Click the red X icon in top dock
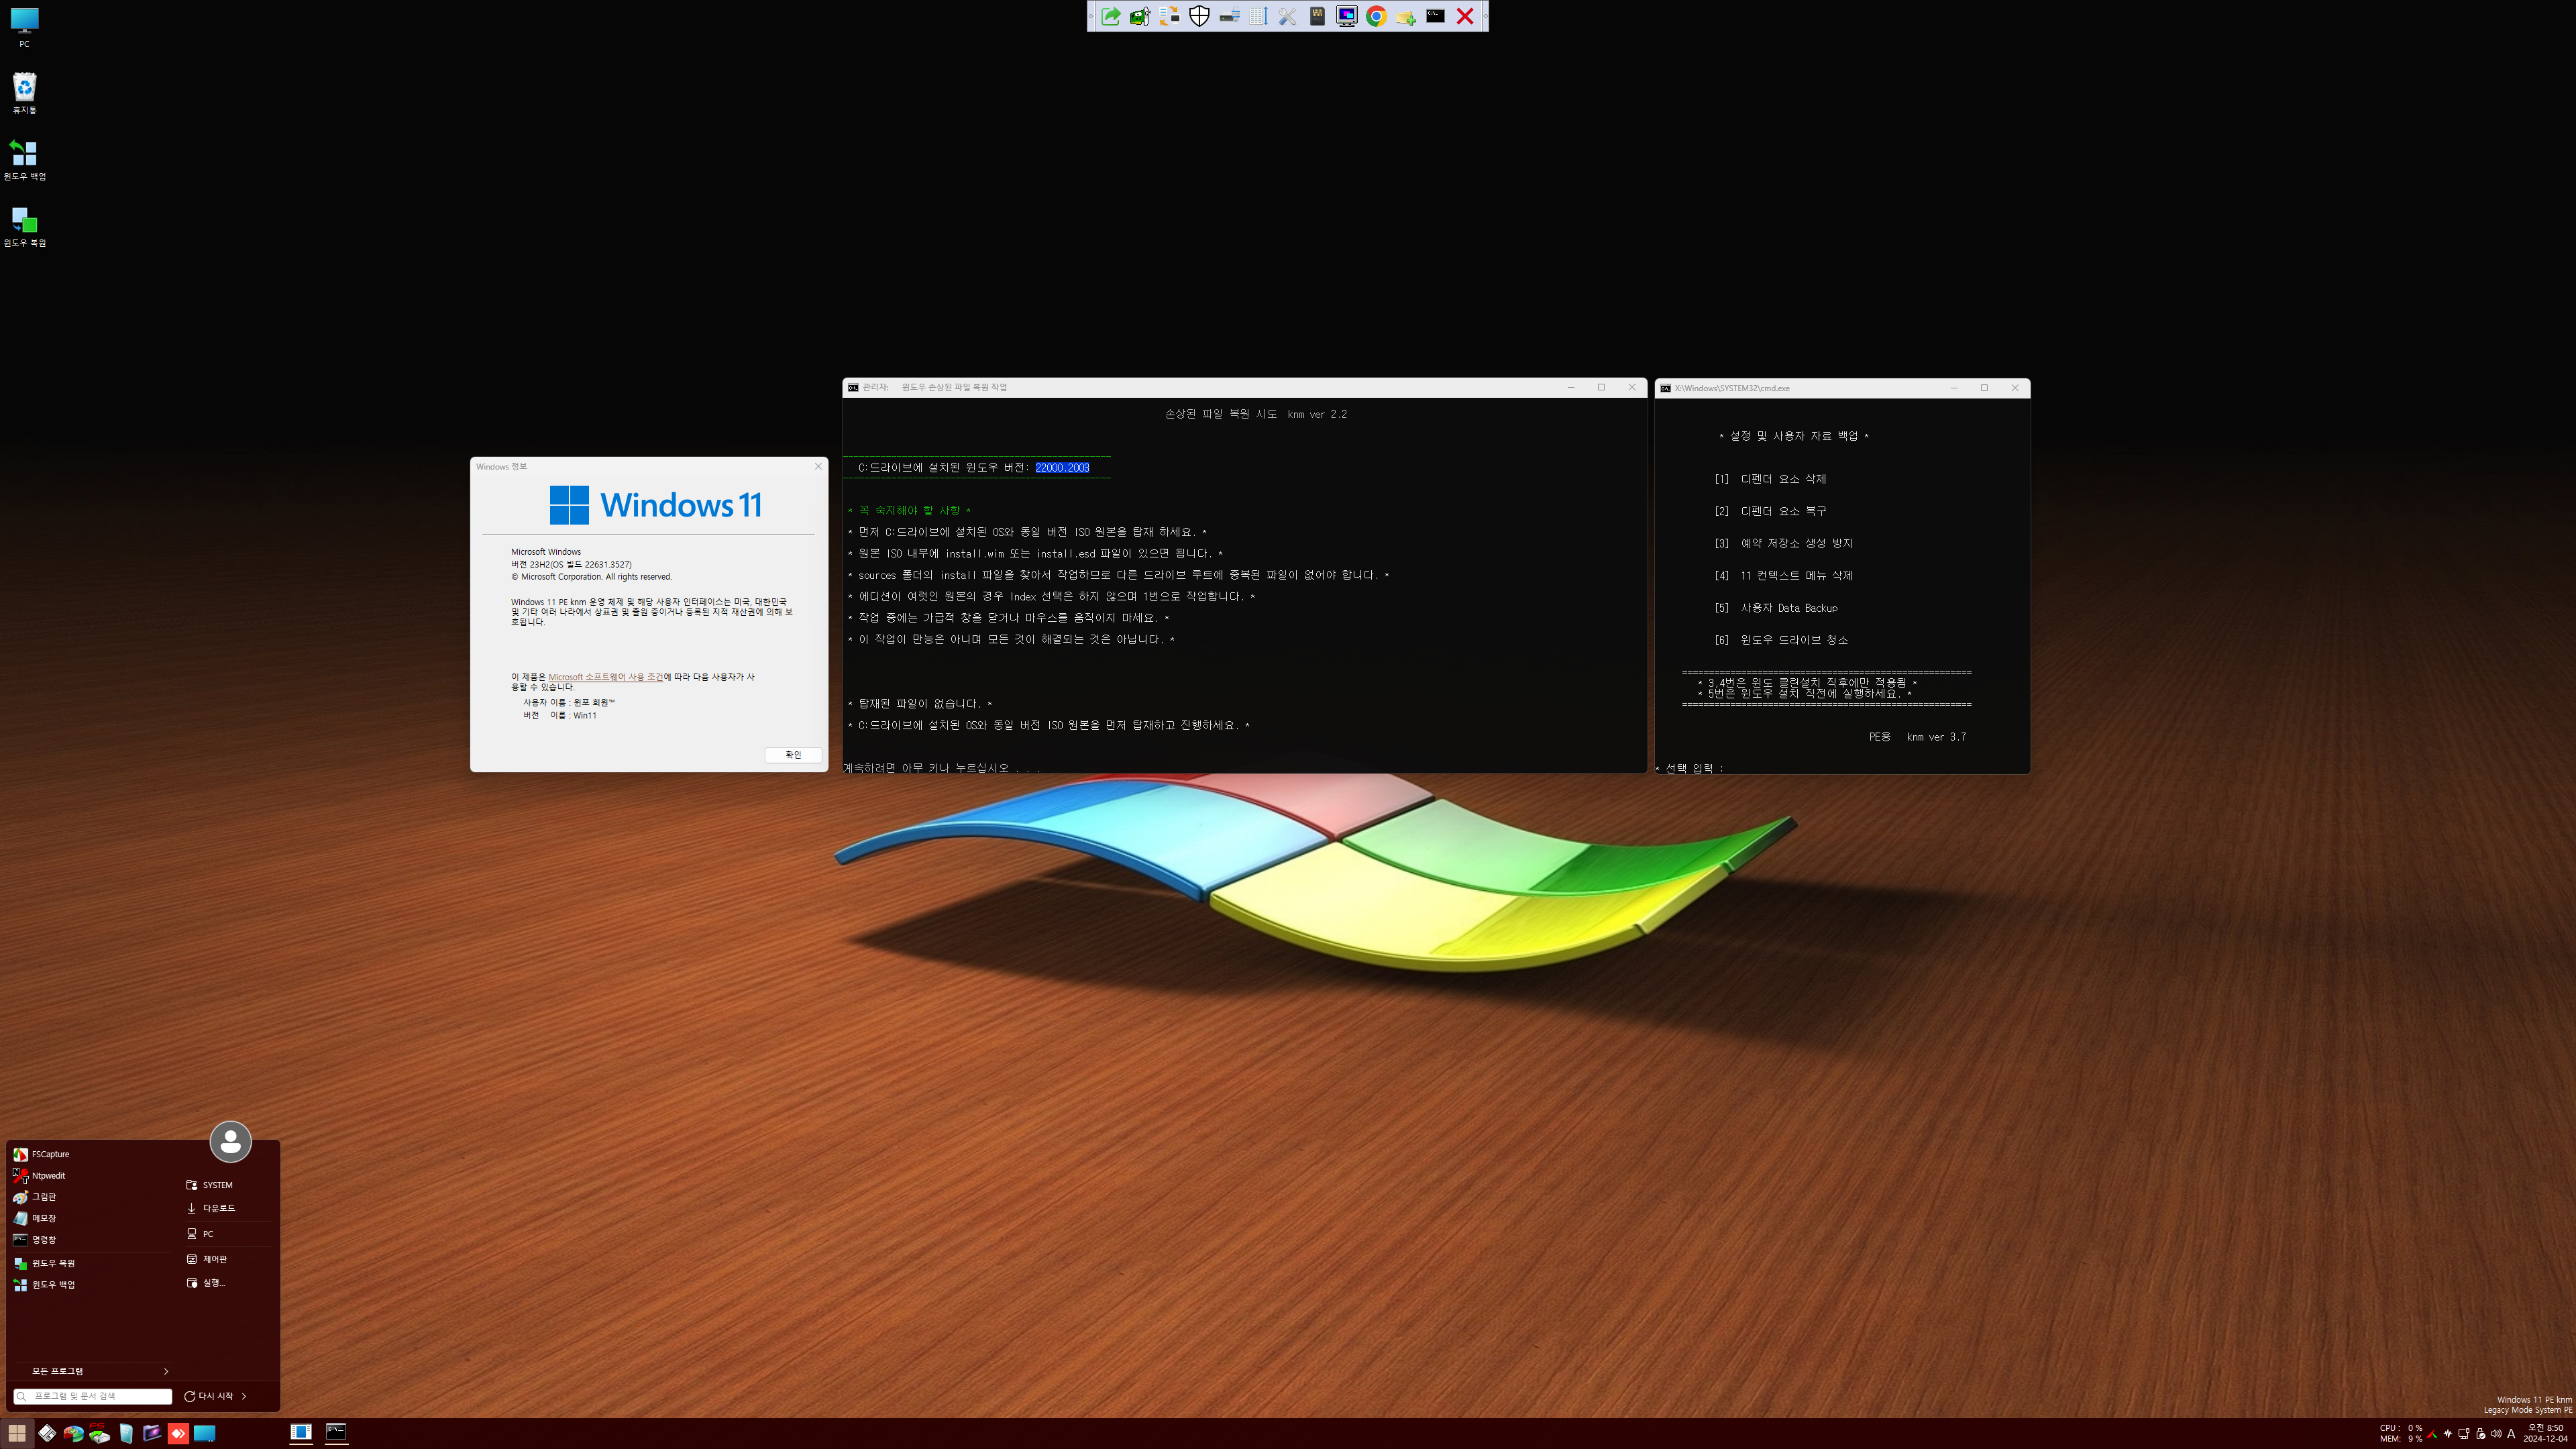Screen dimensions: 2576x1449 pos(1465,16)
